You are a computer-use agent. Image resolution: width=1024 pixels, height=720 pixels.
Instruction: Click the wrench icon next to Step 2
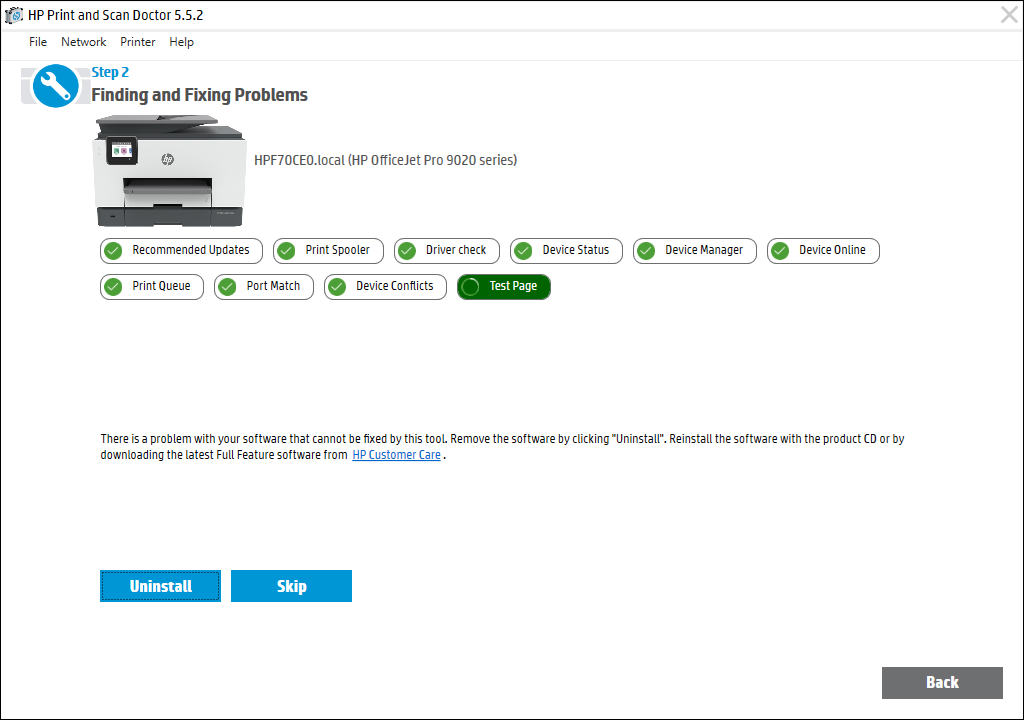pos(55,86)
